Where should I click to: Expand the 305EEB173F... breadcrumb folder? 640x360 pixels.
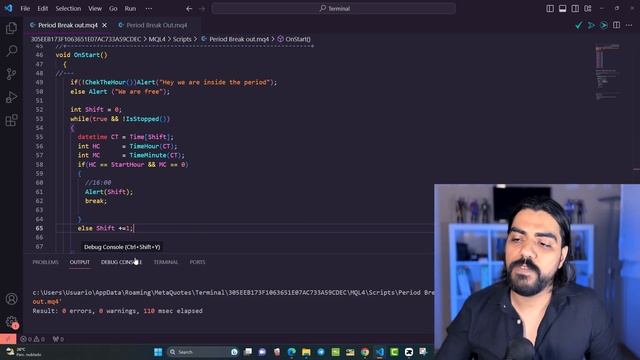86,39
